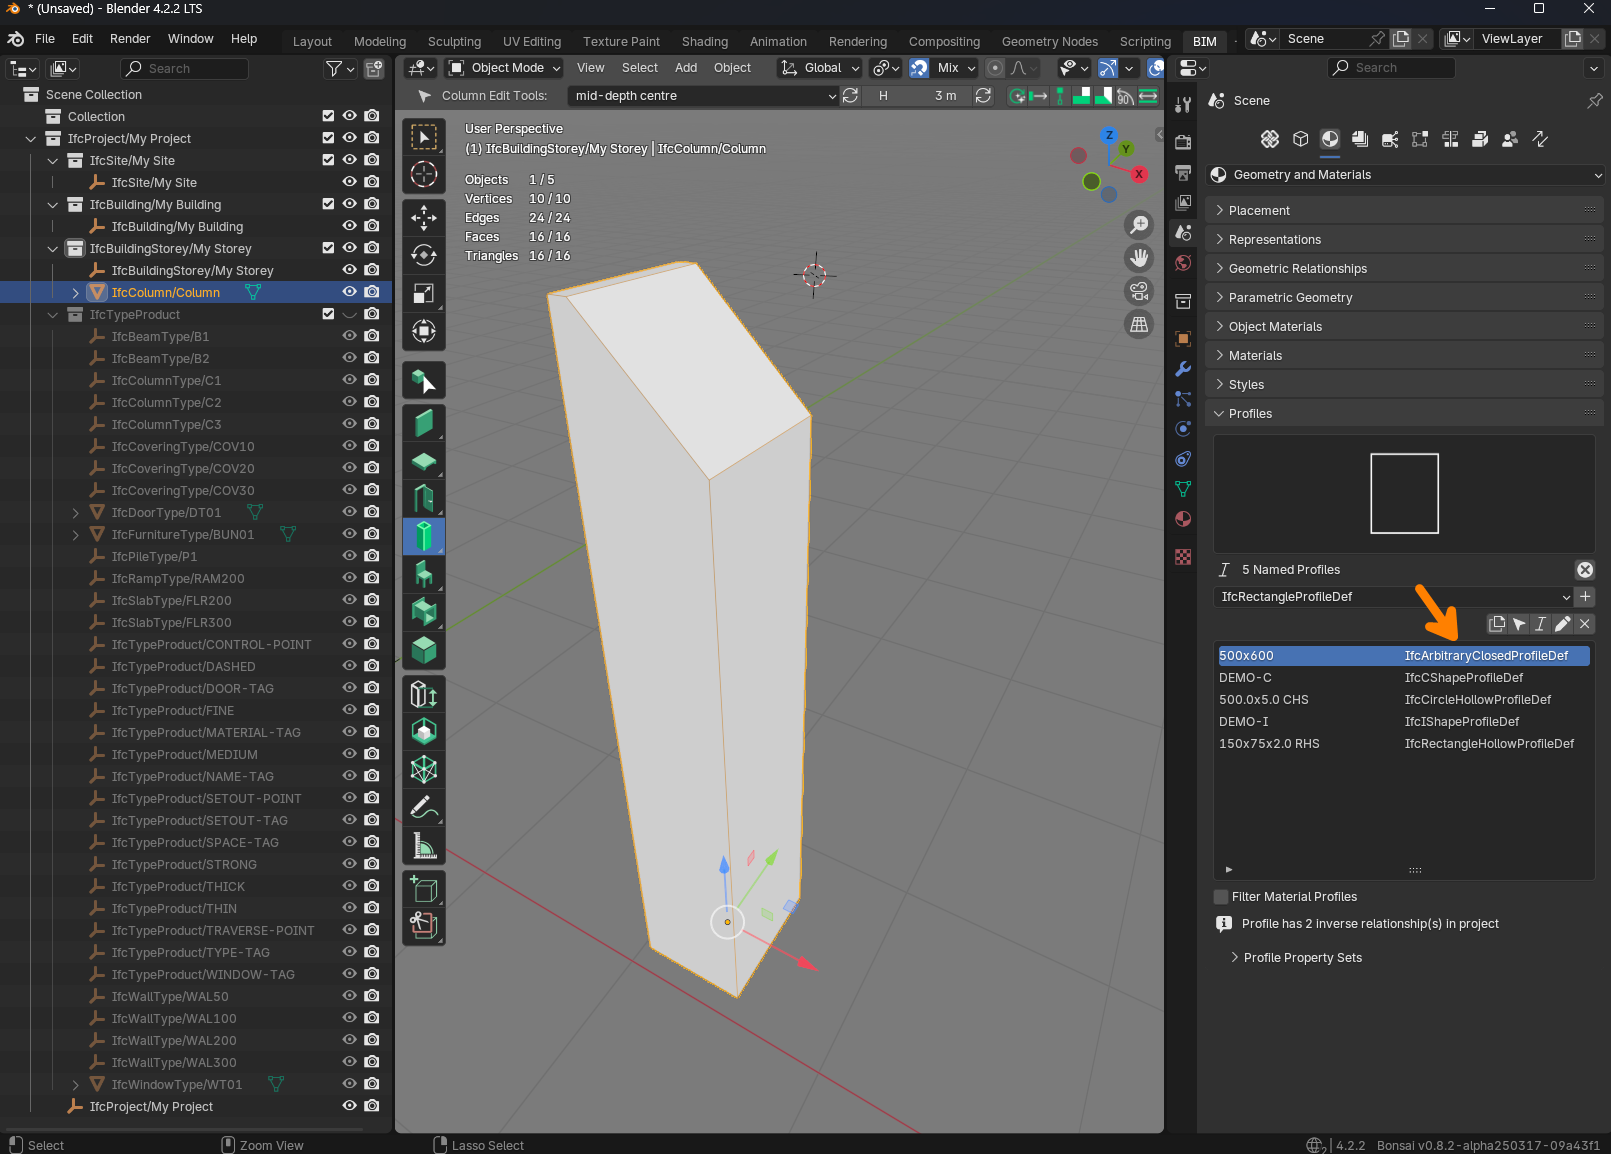1611x1154 pixels.
Task: Enable Filter Material Profiles checkbox
Action: point(1221,897)
